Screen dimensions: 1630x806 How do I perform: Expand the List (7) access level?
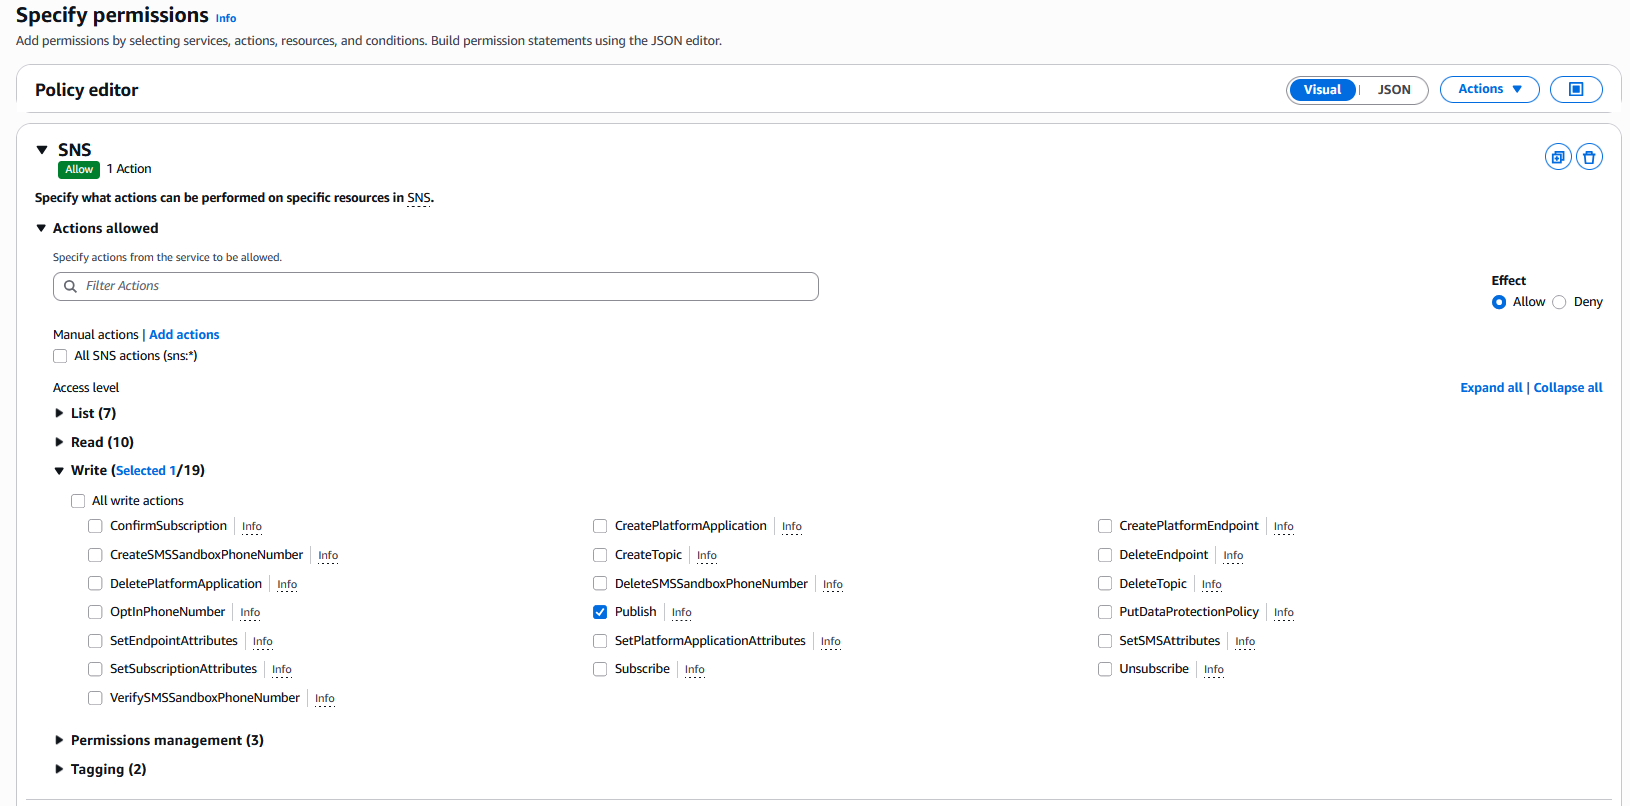[x=59, y=413]
